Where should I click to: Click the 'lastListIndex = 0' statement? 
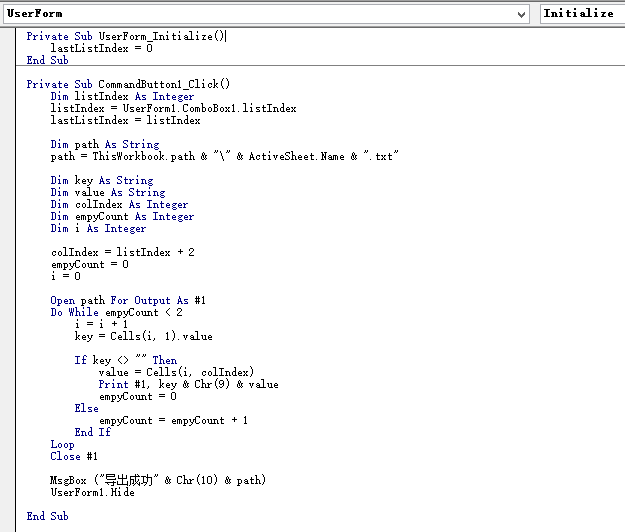pyautogui.click(x=102, y=48)
